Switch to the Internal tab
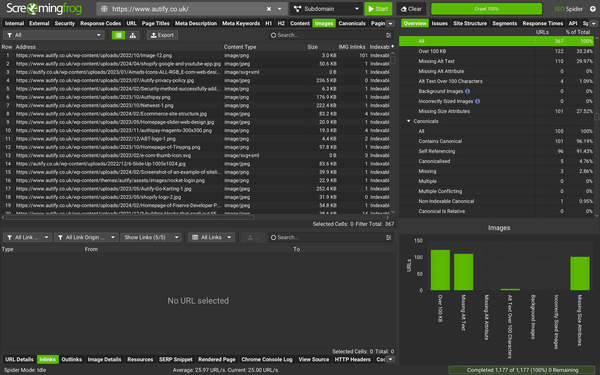This screenshot has height=375, width=600. click(x=14, y=23)
